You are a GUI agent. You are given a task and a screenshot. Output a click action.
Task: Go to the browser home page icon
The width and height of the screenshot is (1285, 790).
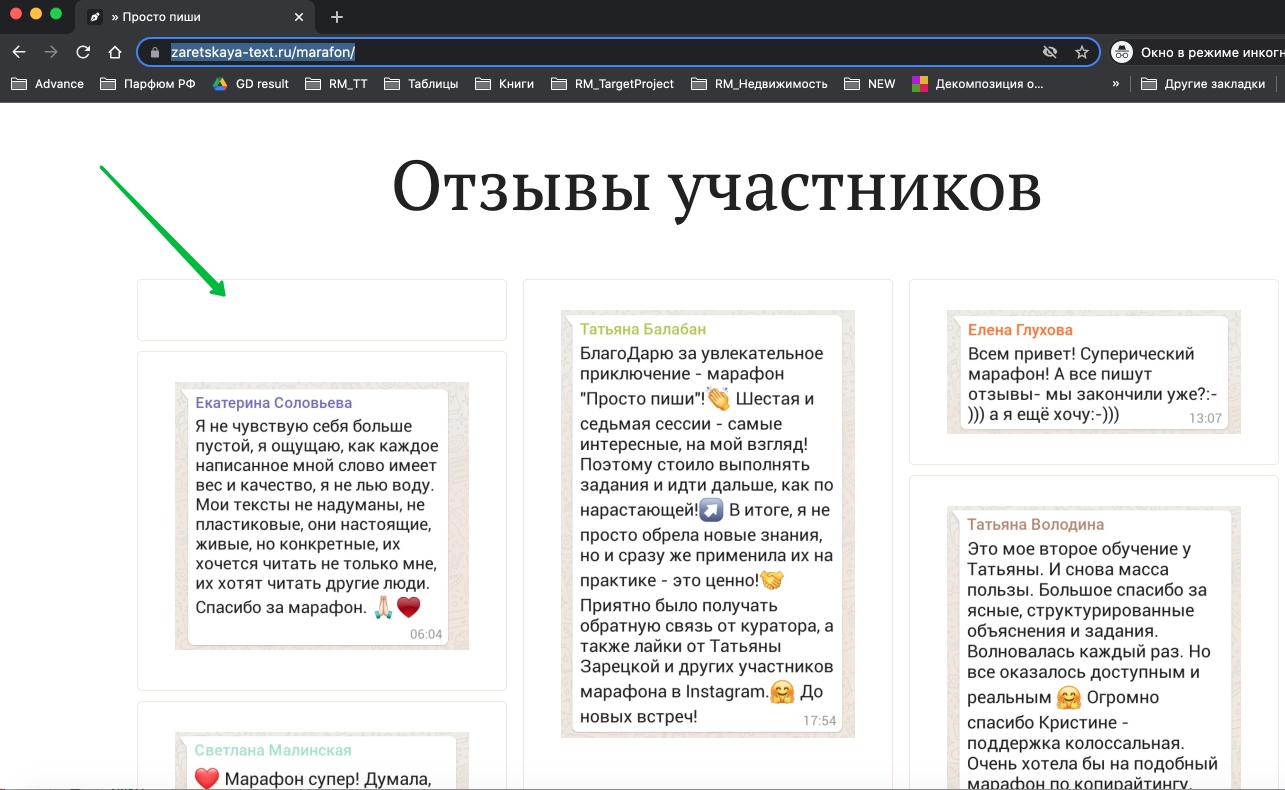[x=115, y=52]
